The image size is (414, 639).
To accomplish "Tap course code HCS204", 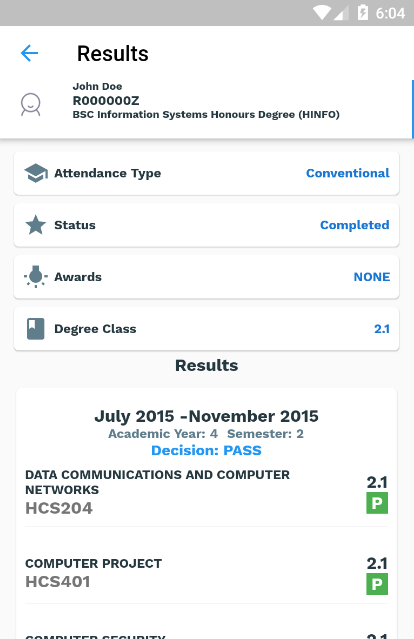I will pyautogui.click(x=59, y=508).
